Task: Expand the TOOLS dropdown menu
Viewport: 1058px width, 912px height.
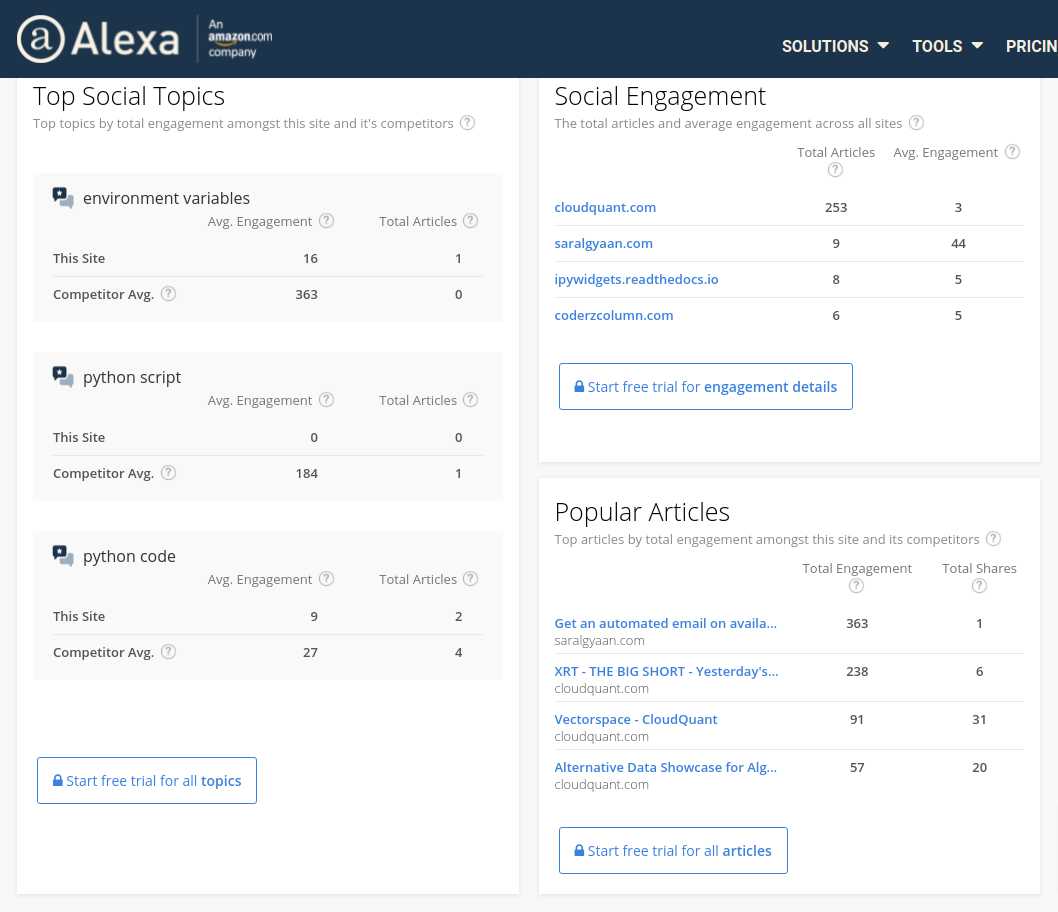Action: click(947, 46)
